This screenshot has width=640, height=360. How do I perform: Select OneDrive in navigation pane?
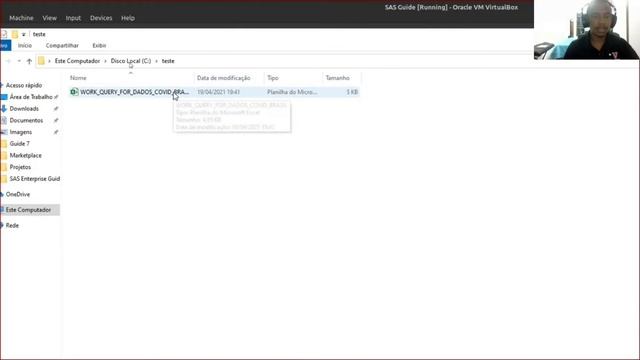click(18, 194)
